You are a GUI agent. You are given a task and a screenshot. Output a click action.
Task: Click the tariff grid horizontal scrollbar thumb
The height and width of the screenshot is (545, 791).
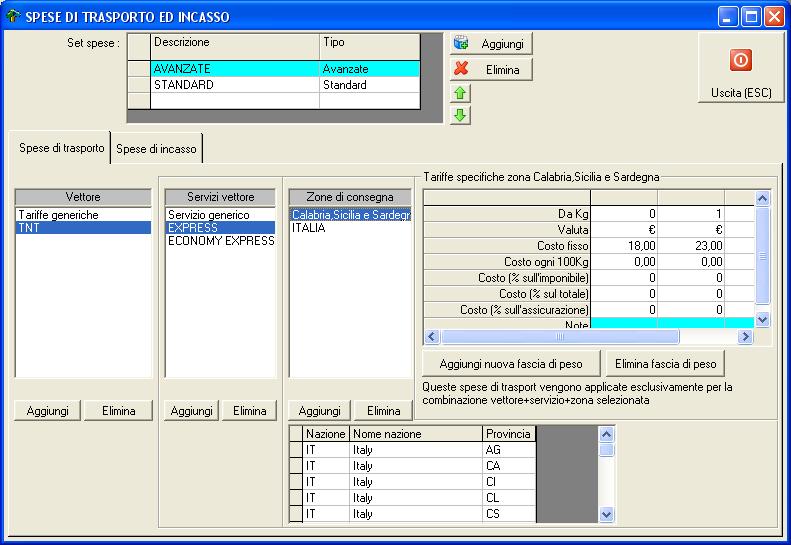pos(560,337)
